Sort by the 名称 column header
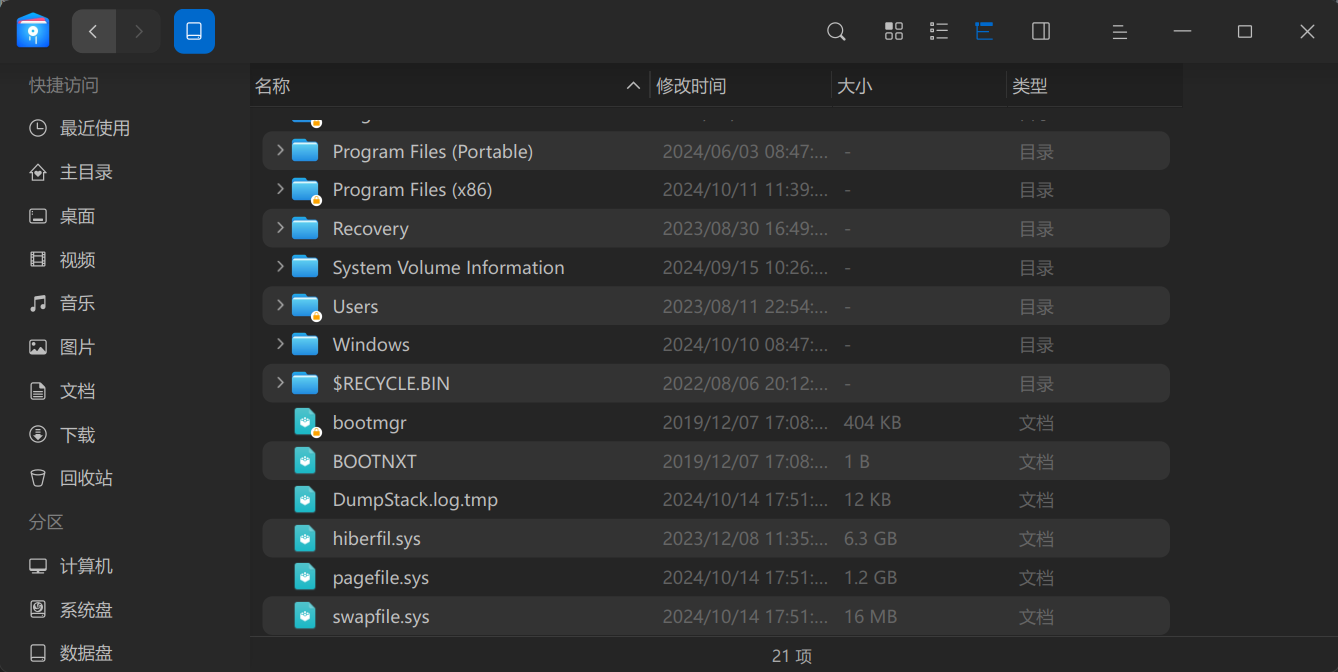The width and height of the screenshot is (1338, 672). pyautogui.click(x=449, y=86)
